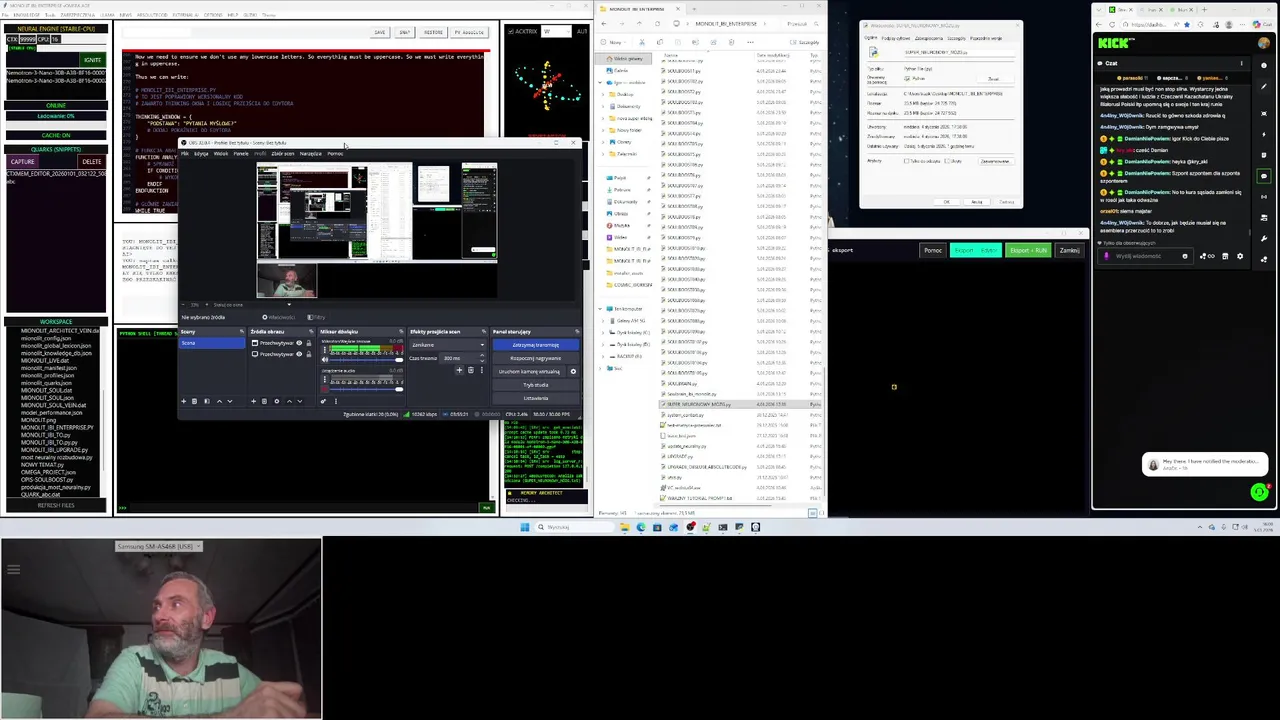1280x720 pixels.
Task: Click the IGNITE button in Monolit
Action: click(x=92, y=60)
